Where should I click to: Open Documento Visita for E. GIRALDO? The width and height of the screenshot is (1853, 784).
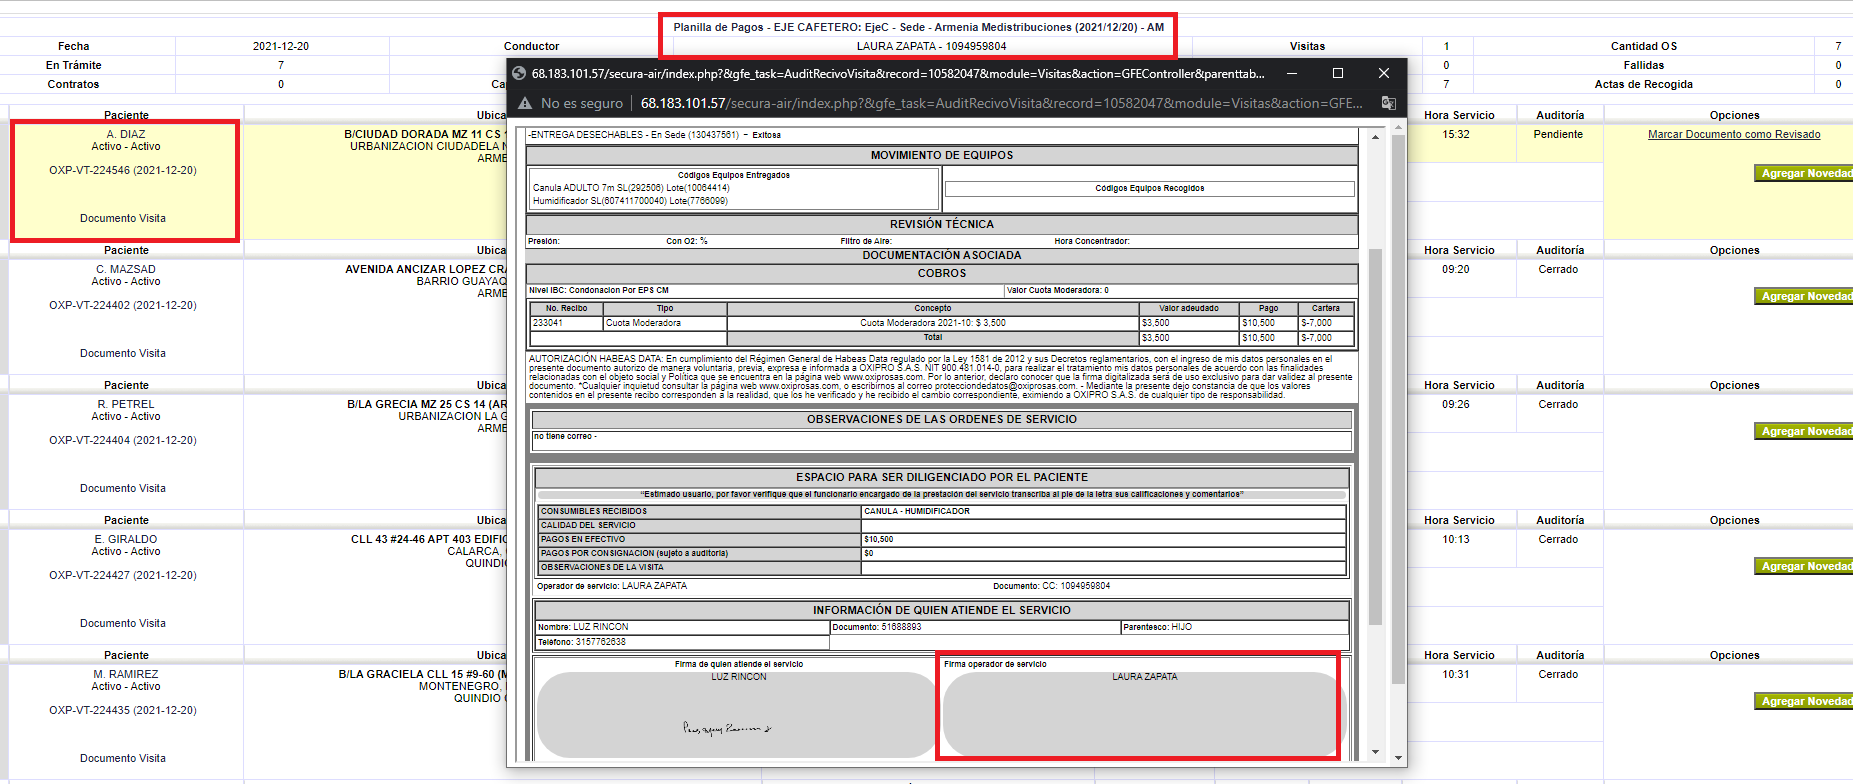pyautogui.click(x=123, y=623)
